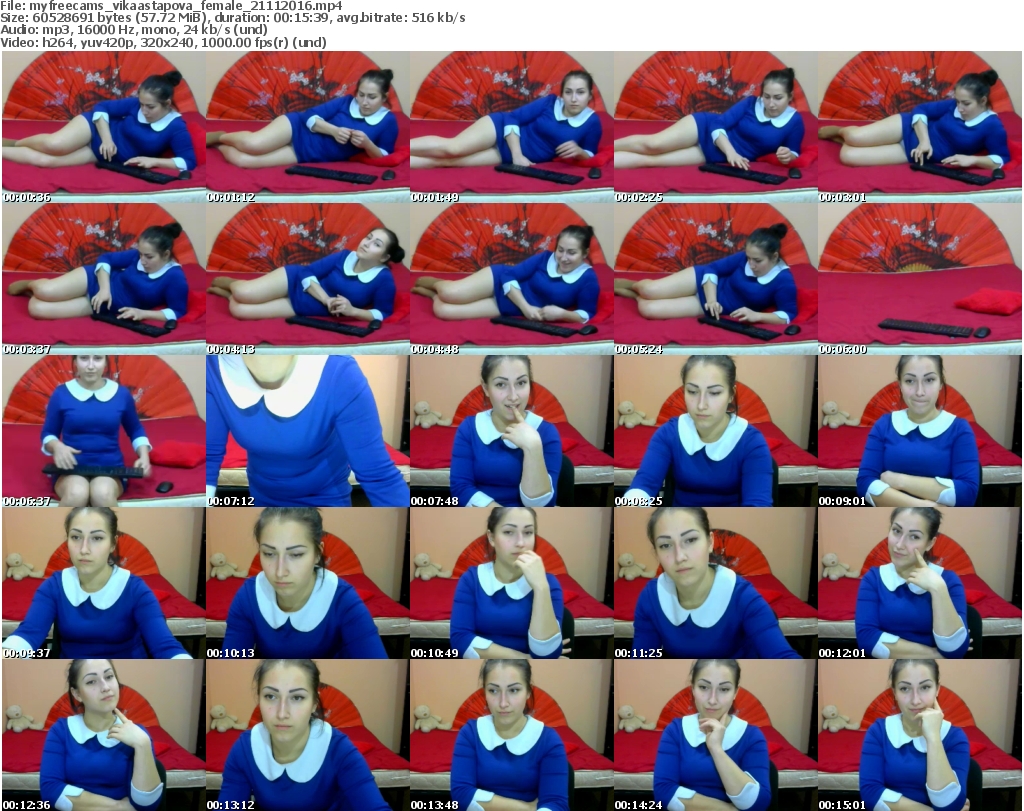
Task: Click the file name line ending in 21112016.mp4
Action: point(171,6)
